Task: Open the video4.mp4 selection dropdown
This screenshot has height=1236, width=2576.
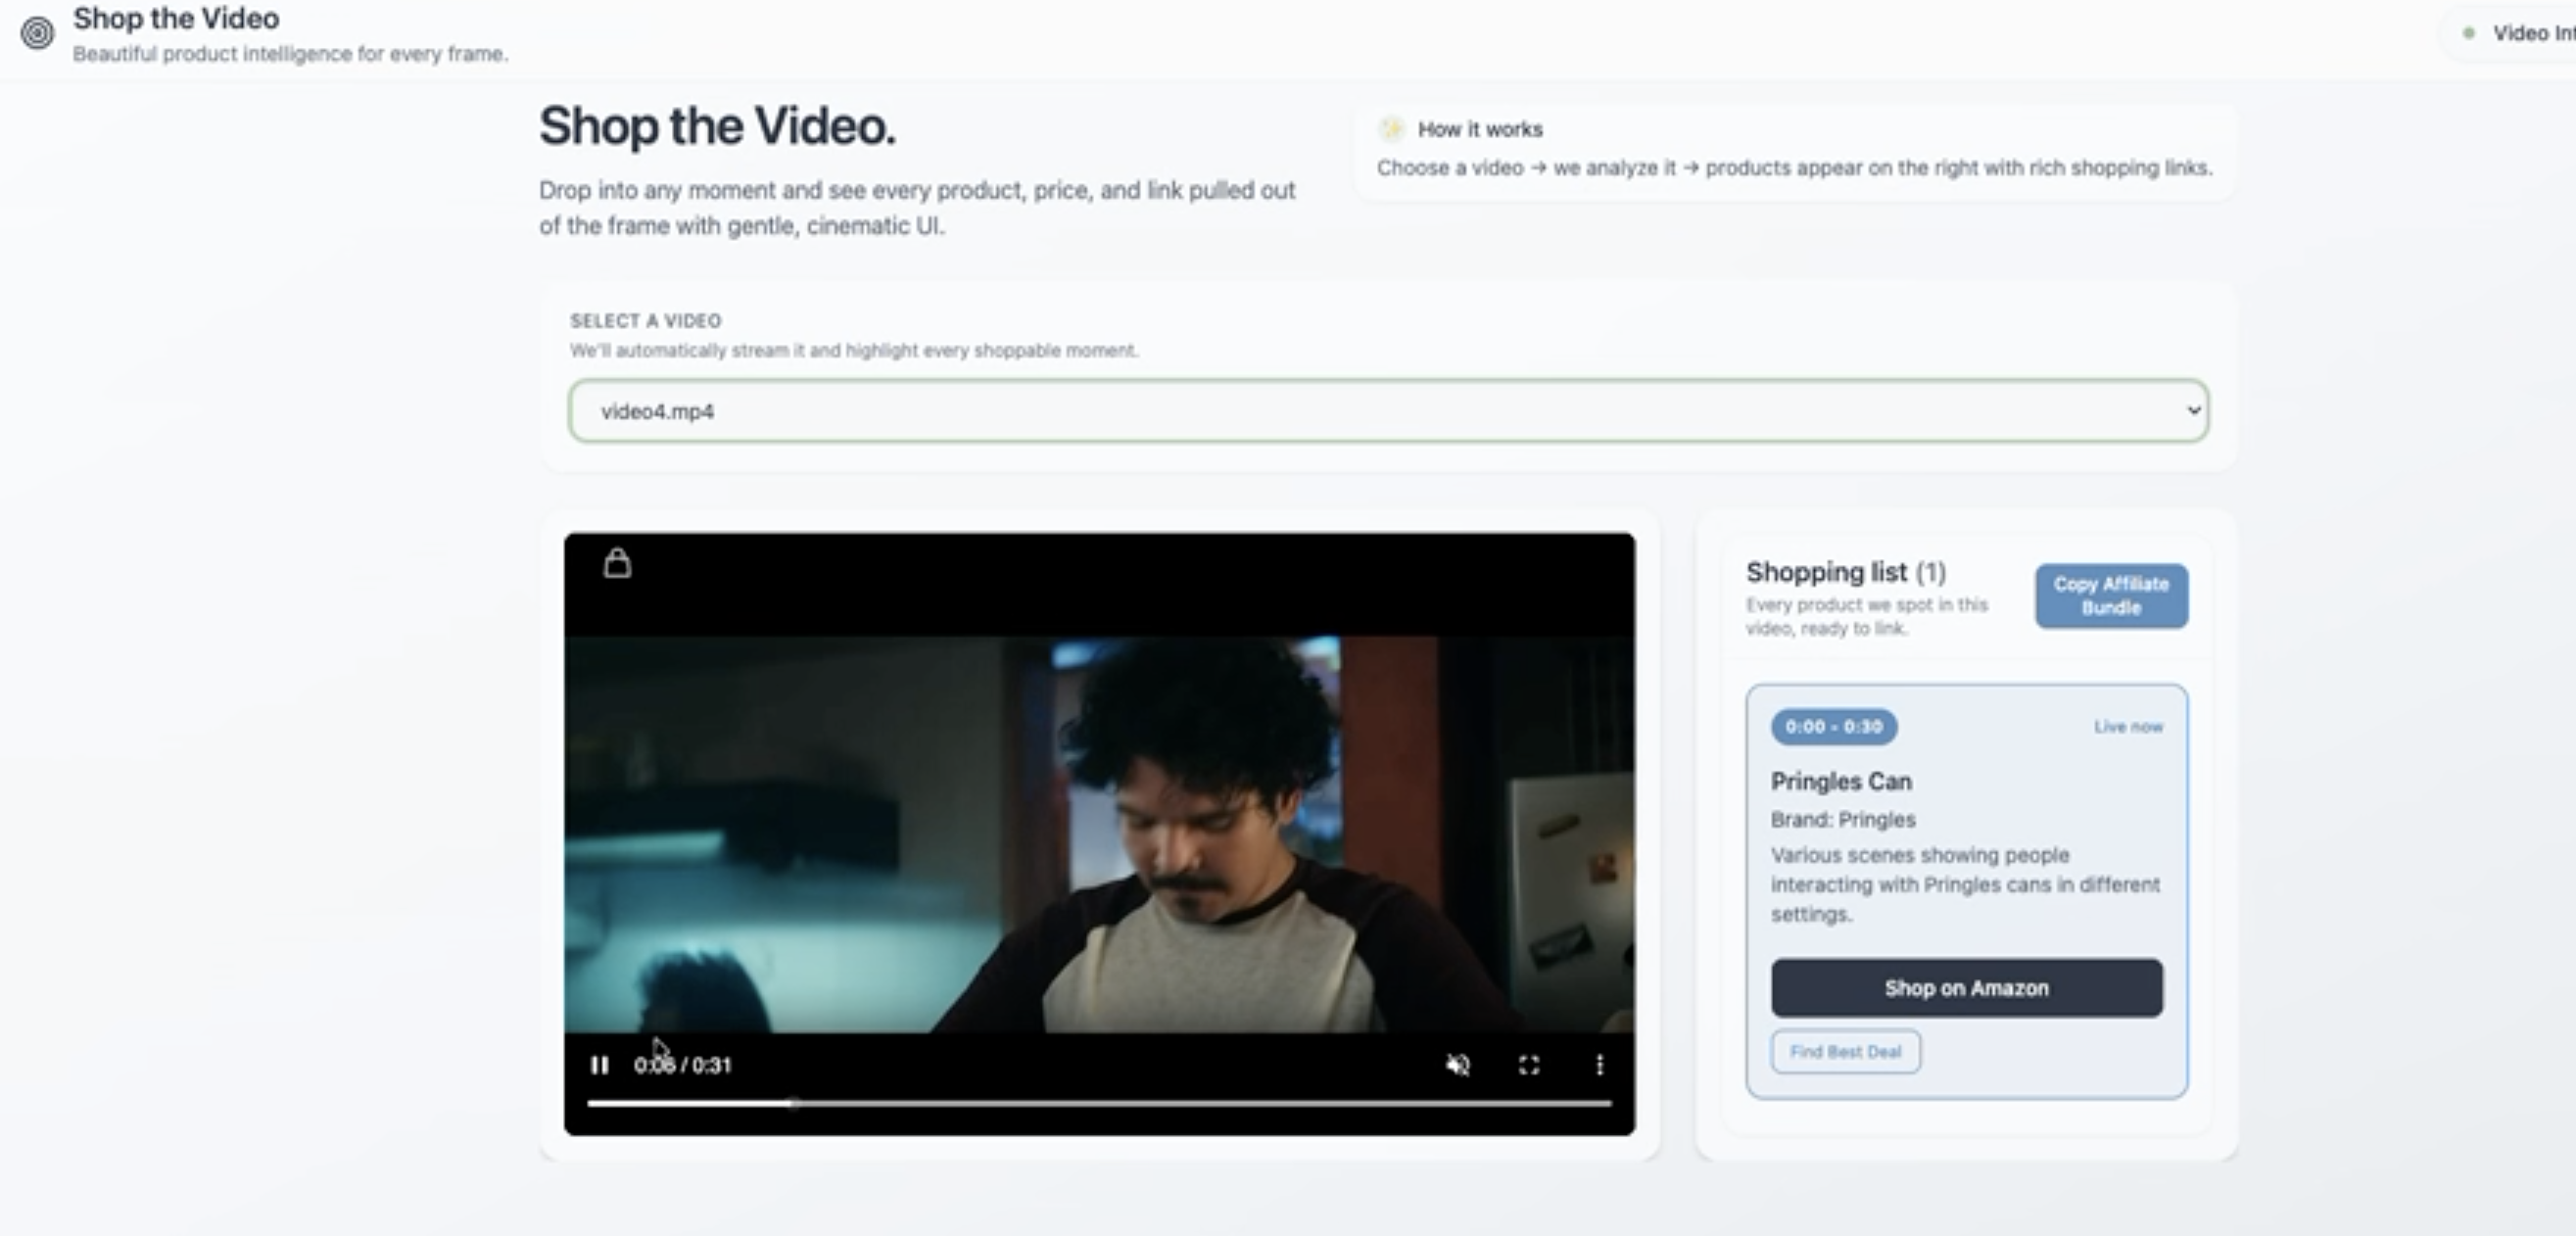Action: click(1388, 411)
